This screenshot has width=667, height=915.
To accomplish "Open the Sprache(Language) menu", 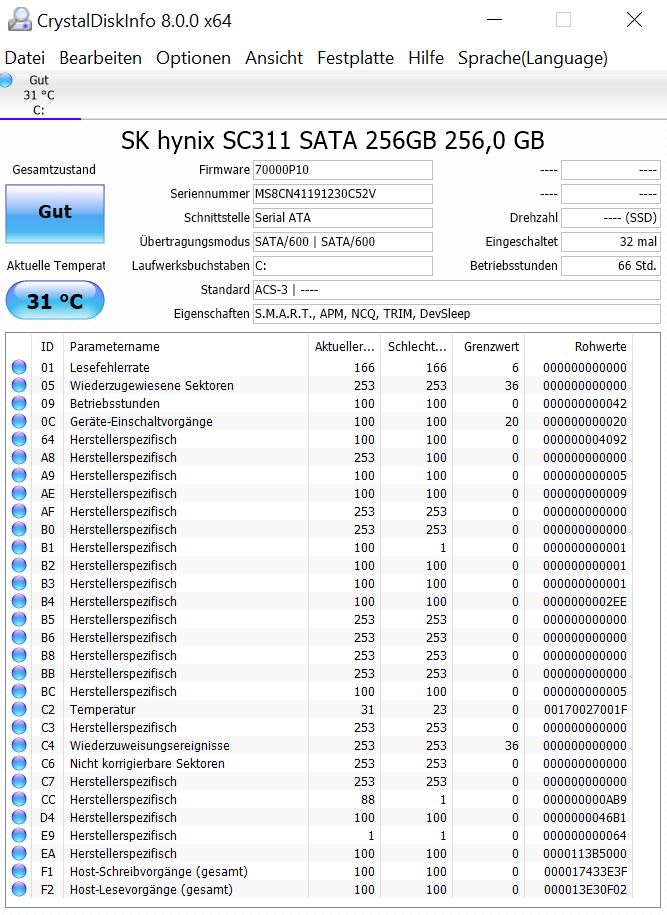I will coord(533,58).
